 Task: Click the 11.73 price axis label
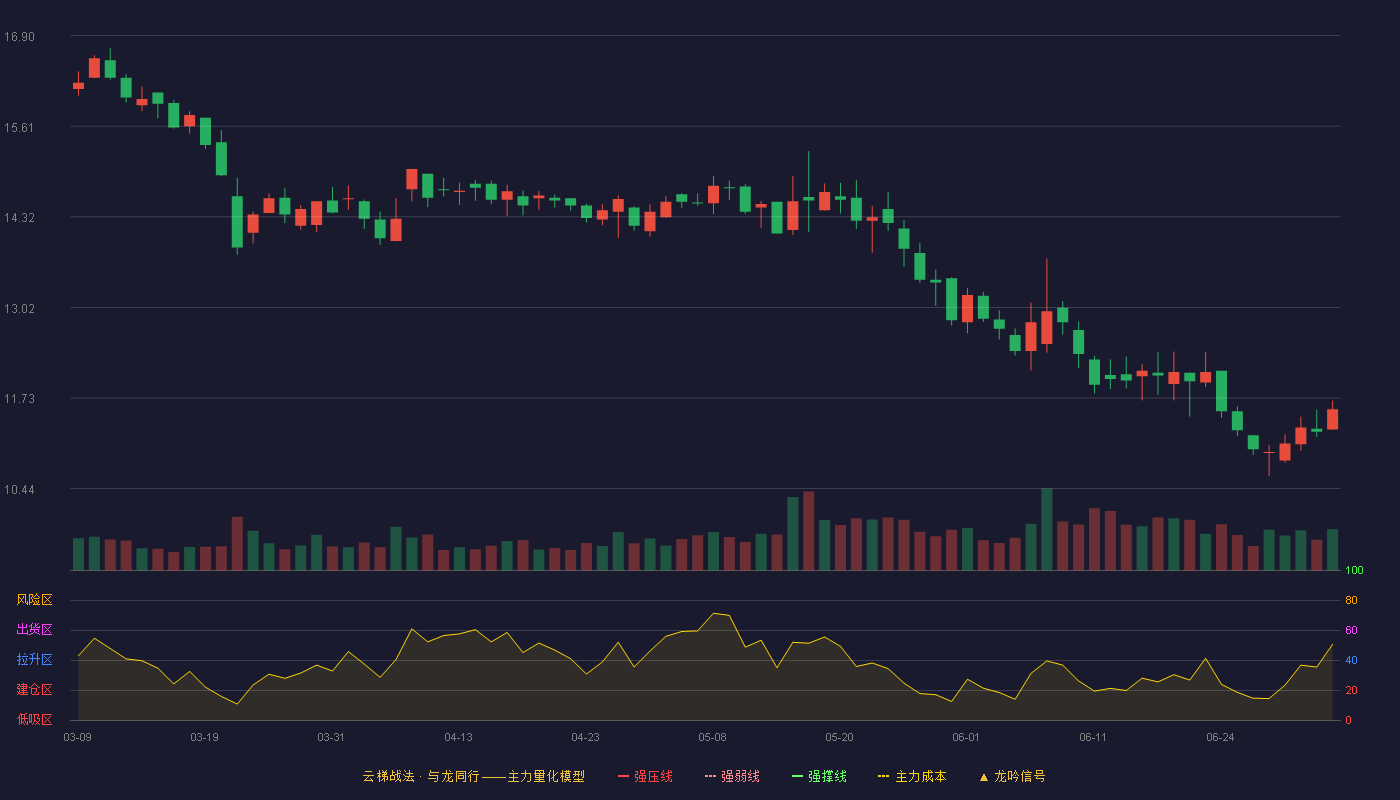coord(19,399)
